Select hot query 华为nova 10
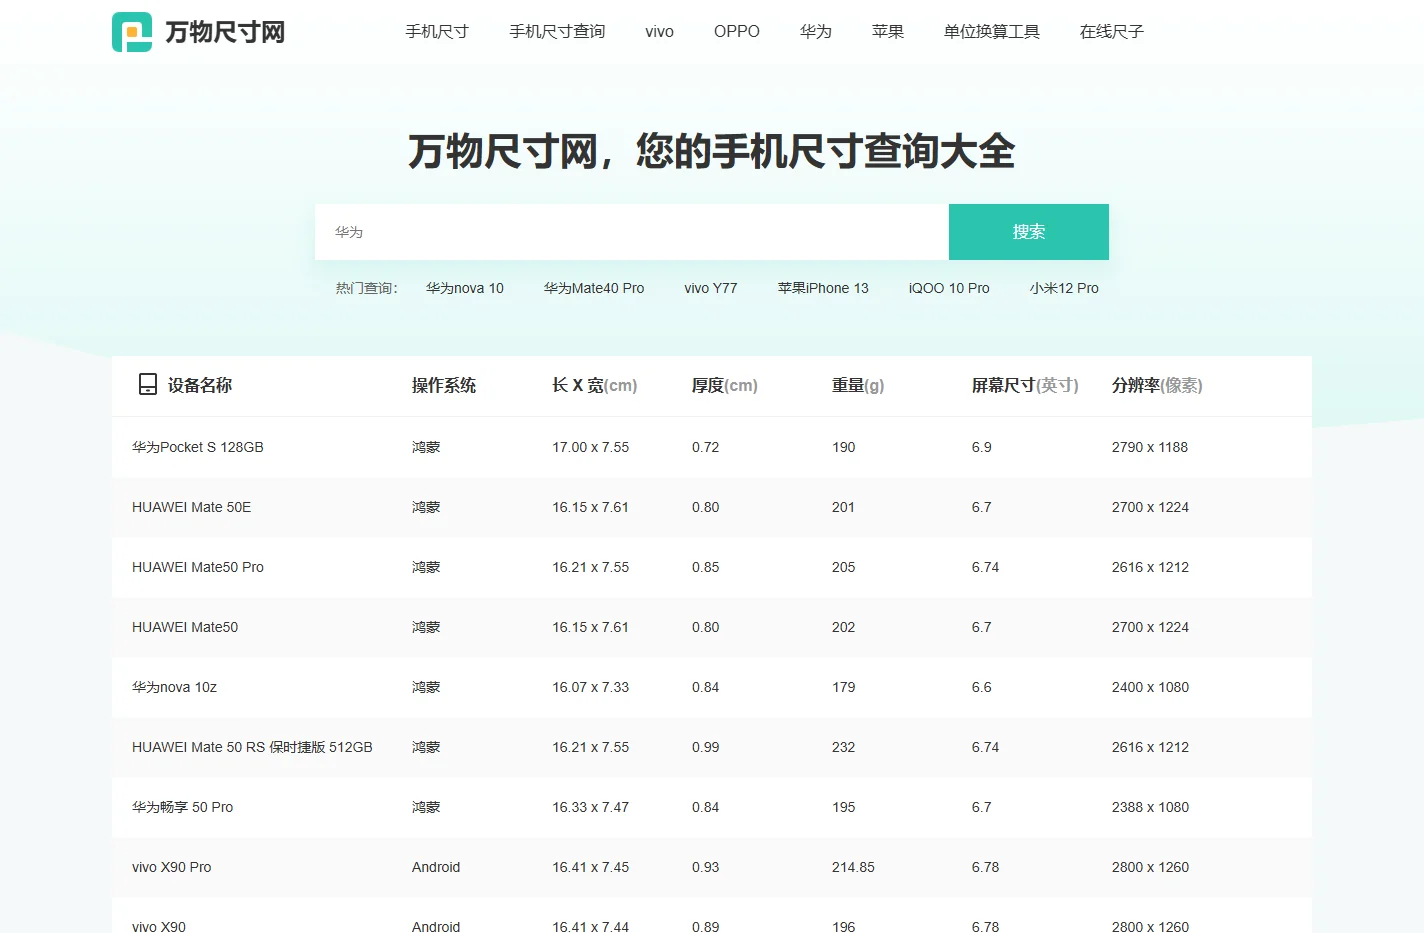1424x933 pixels. (x=465, y=288)
